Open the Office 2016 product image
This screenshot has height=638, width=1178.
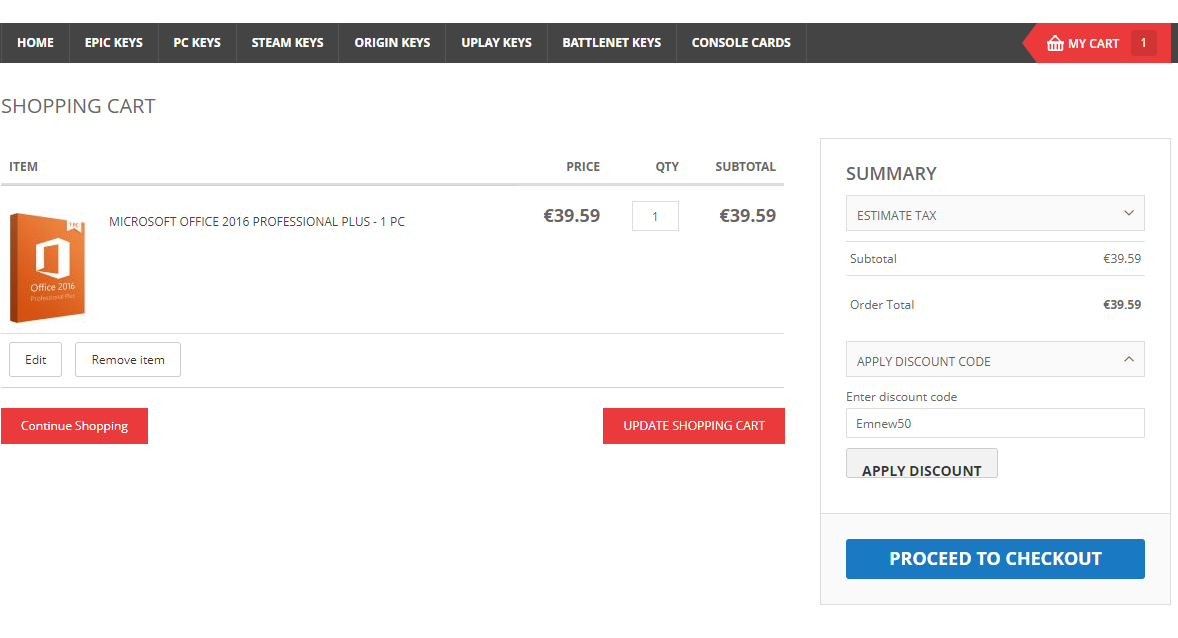(x=47, y=267)
